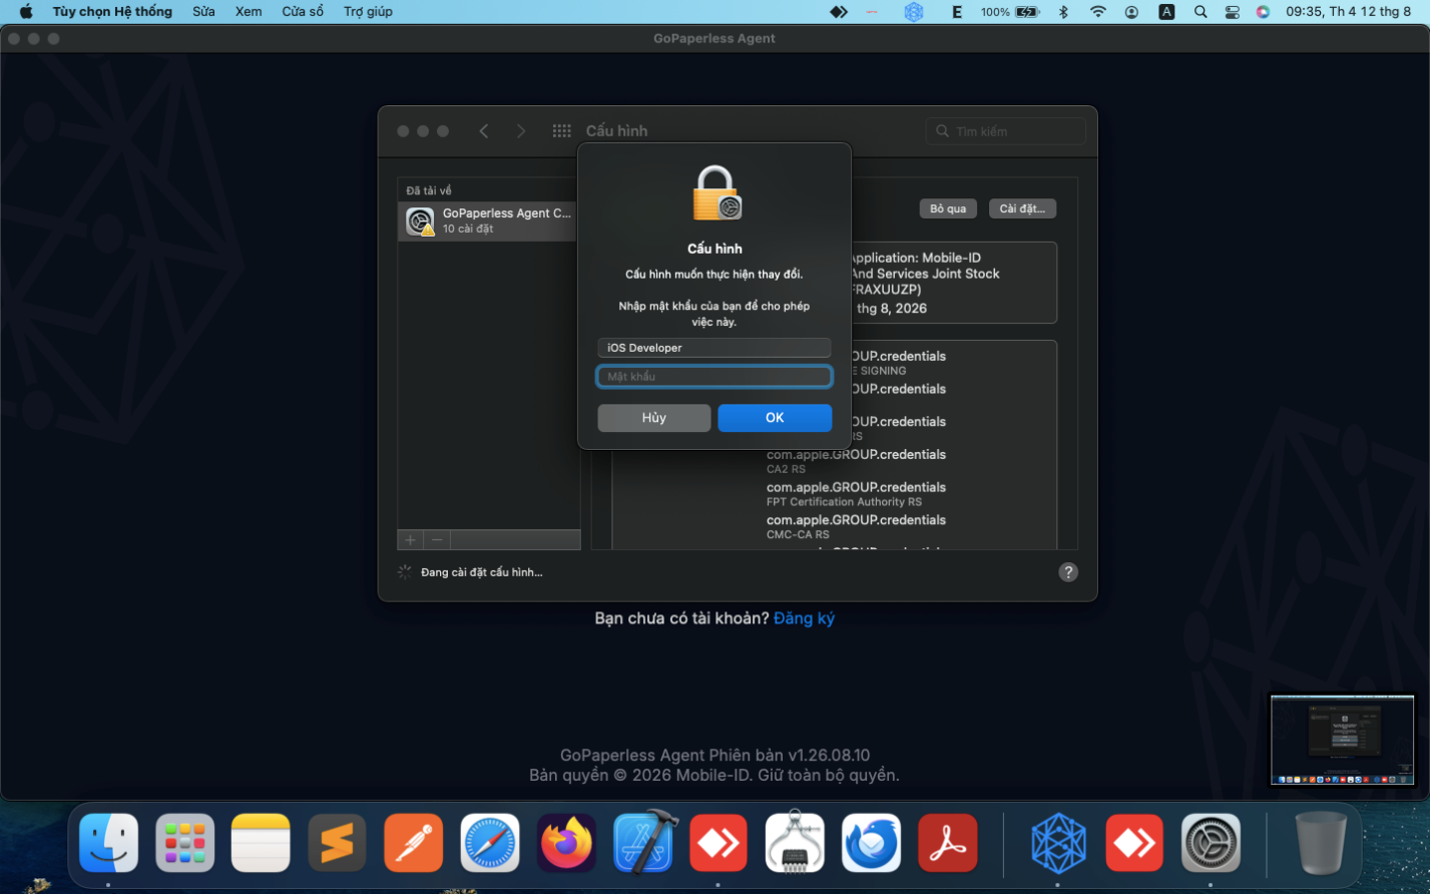Click the help question mark button
Image resolution: width=1430 pixels, height=894 pixels.
1068,572
